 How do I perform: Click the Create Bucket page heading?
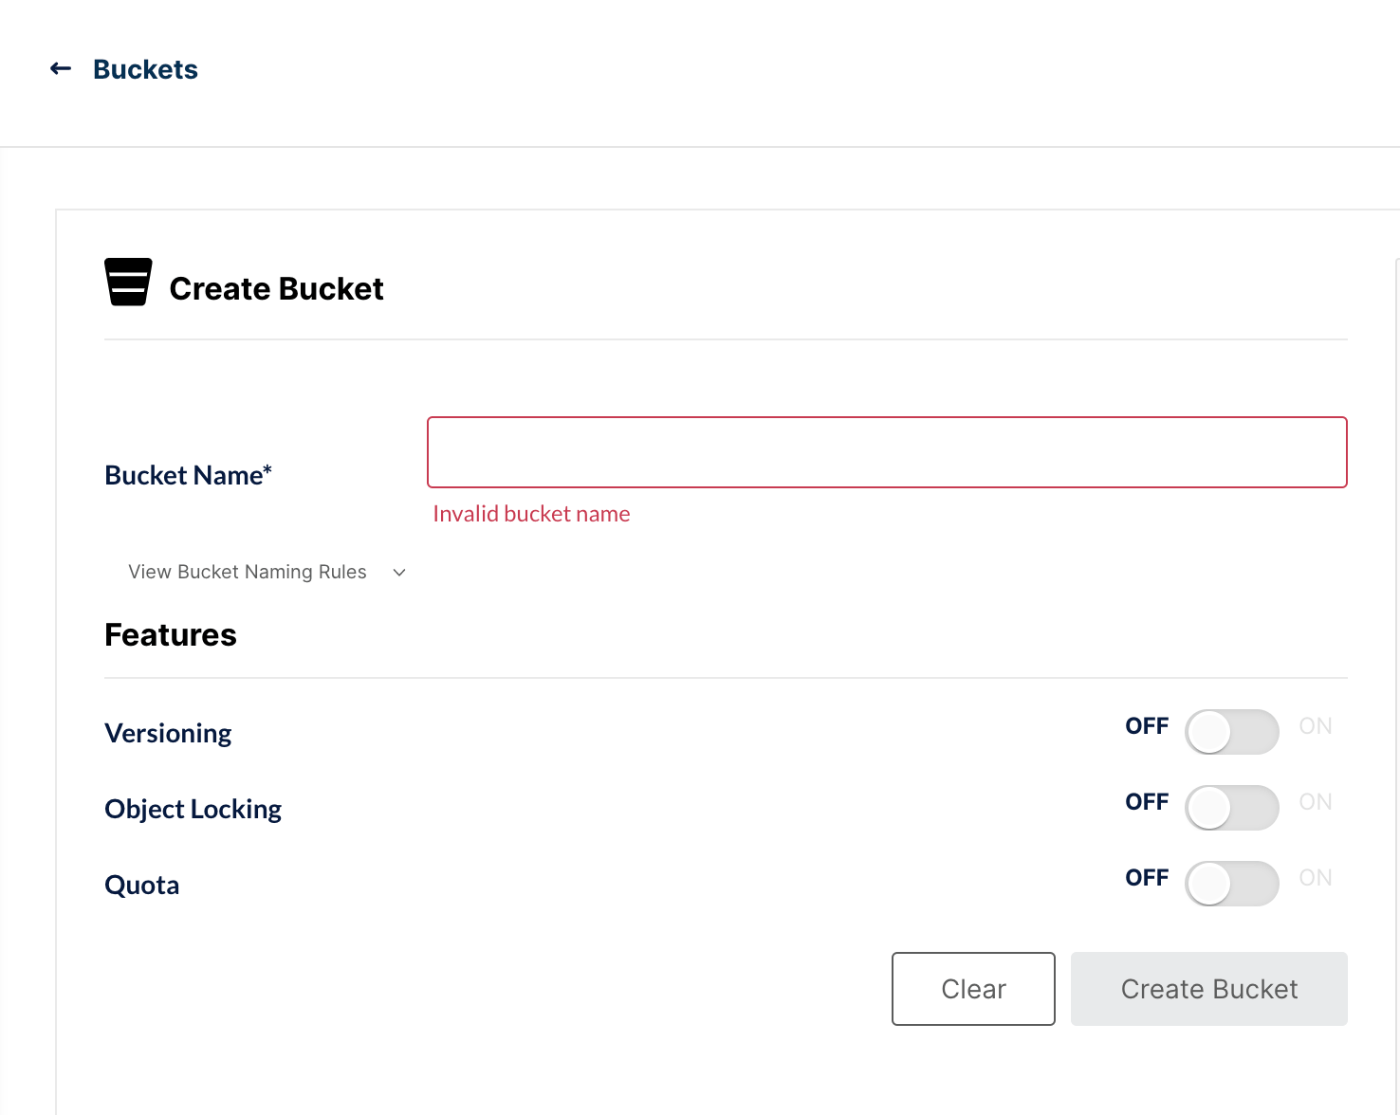pyautogui.click(x=276, y=289)
